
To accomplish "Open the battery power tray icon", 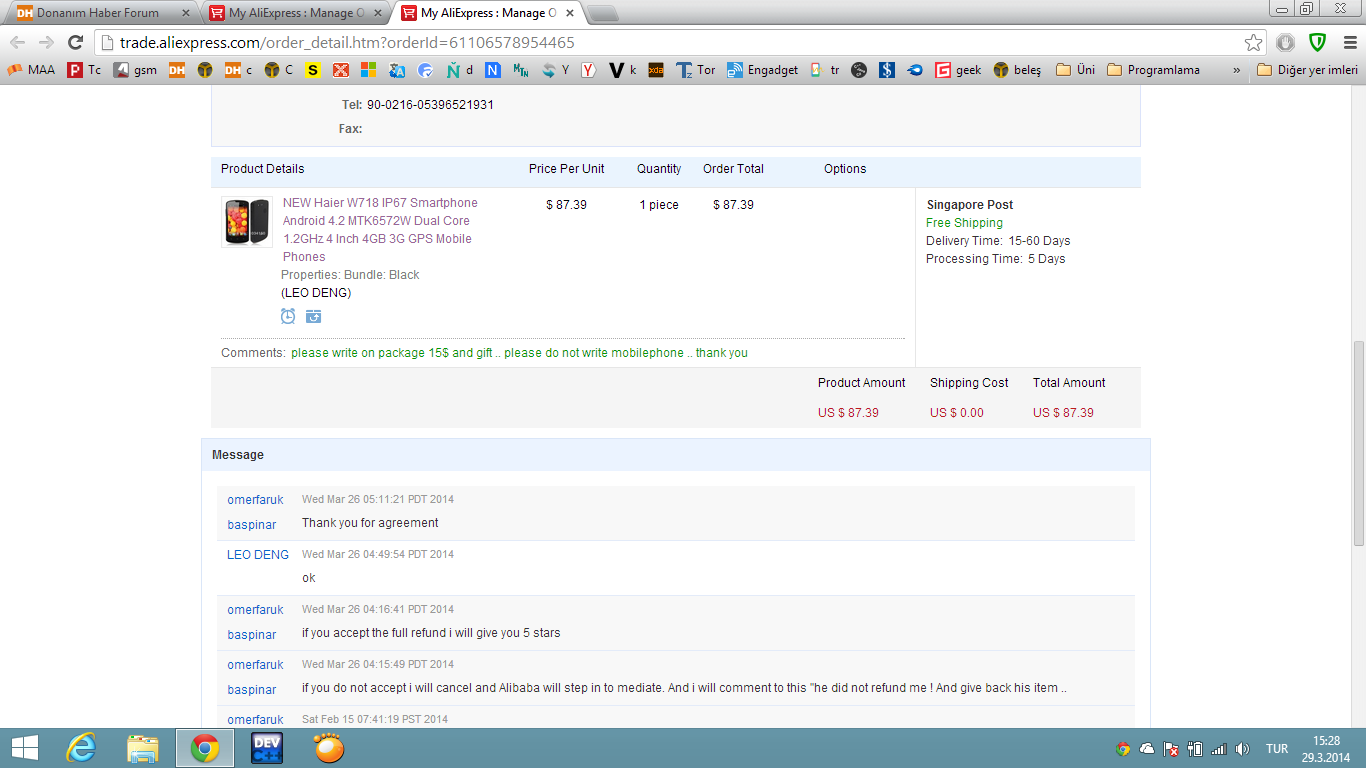I will click(1195, 749).
